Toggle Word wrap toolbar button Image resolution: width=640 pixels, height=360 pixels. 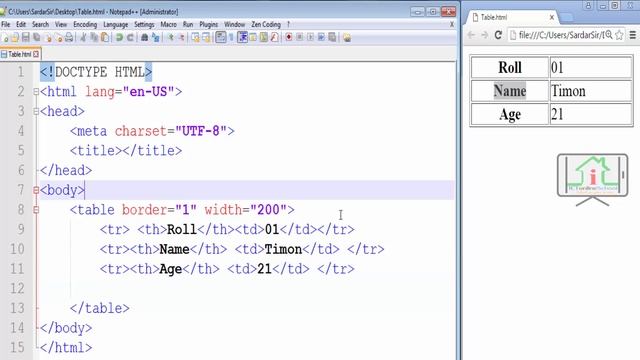point(220,38)
